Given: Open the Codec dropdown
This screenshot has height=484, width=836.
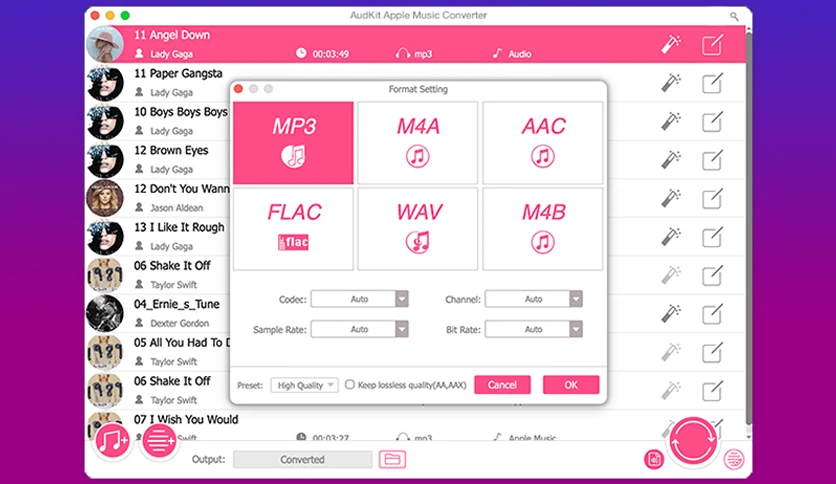Looking at the screenshot, I should (x=359, y=299).
